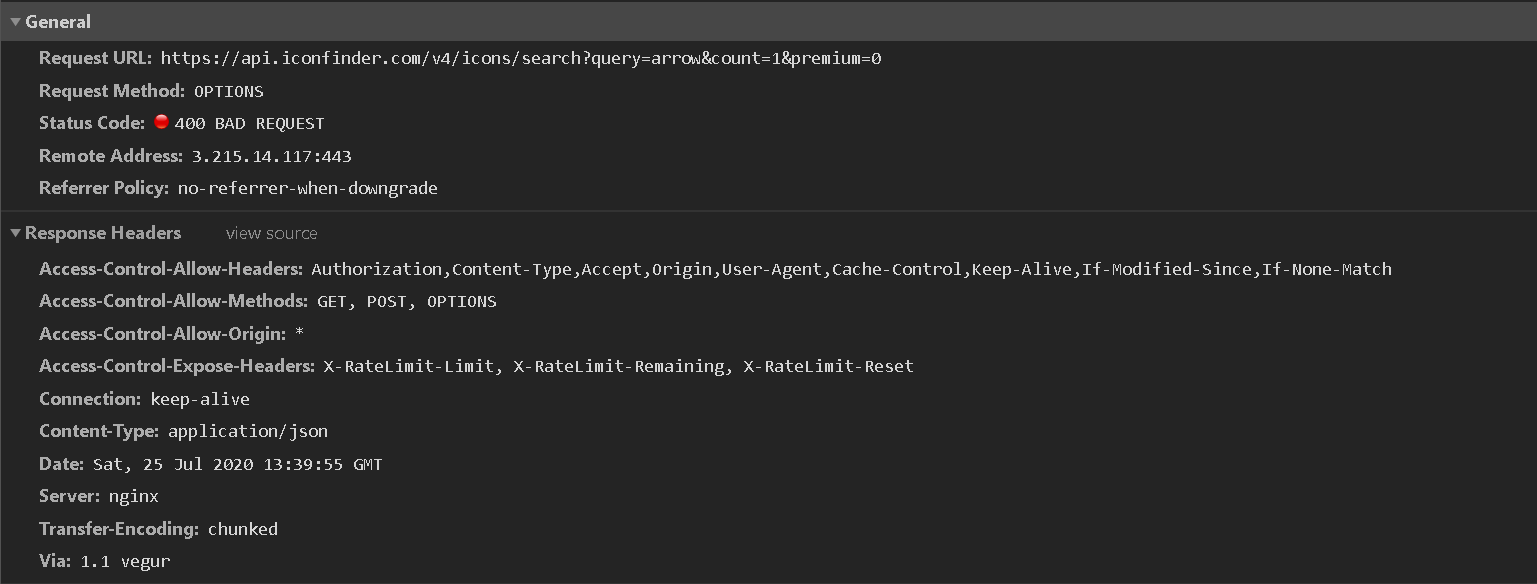1537x584 pixels.
Task: Click the Remote Address value 3.215.14.117:443
Action: tap(271, 156)
